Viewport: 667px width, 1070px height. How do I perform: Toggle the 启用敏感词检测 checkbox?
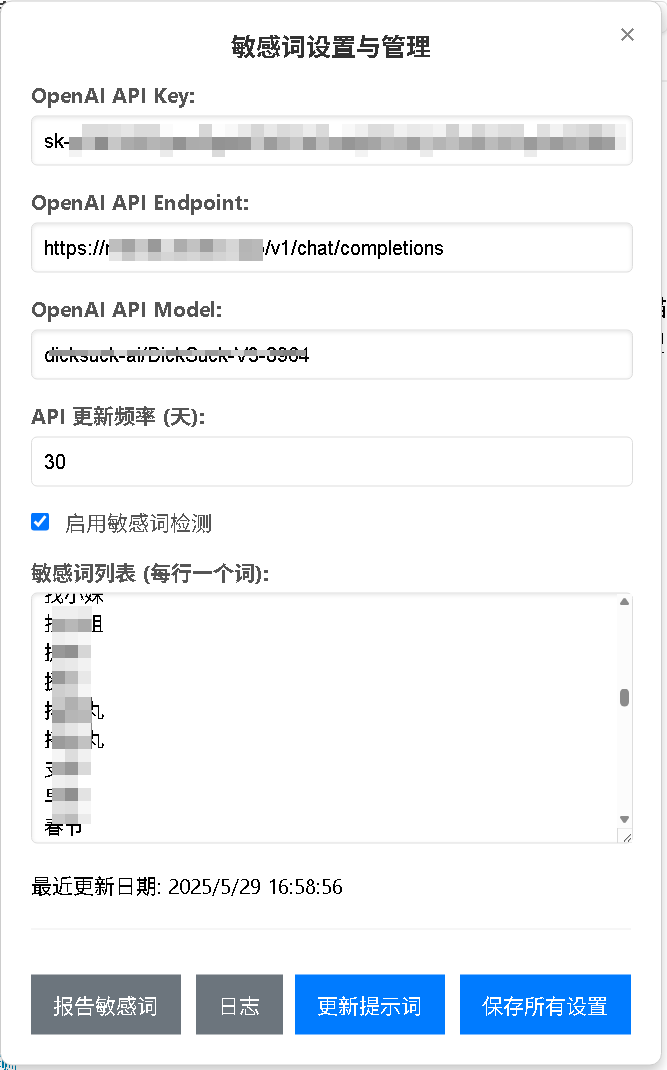pos(40,522)
